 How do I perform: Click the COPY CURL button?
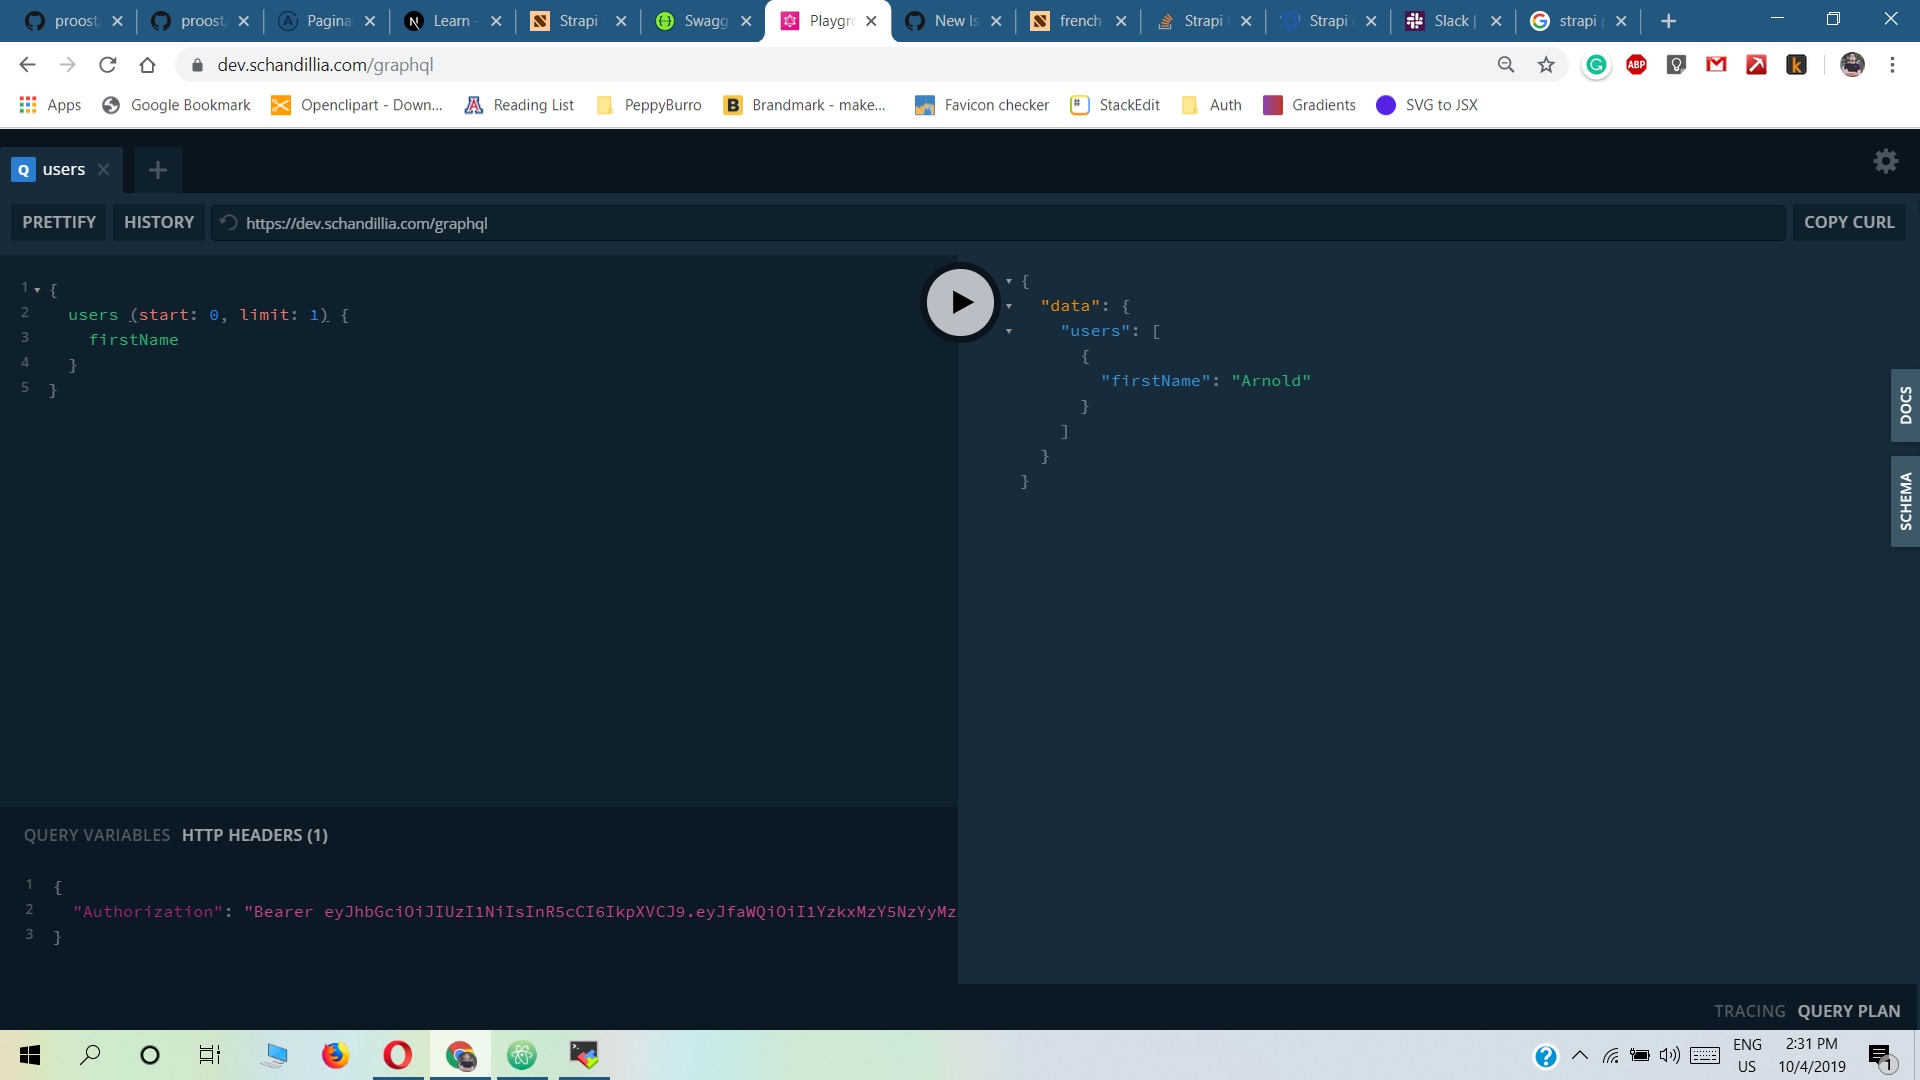tap(1848, 222)
